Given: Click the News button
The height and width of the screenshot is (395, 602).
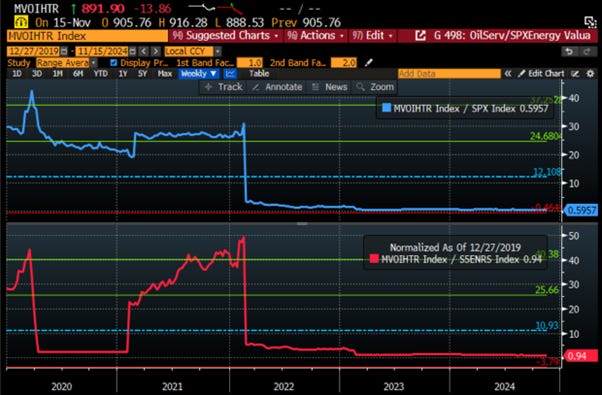Looking at the screenshot, I should click(x=330, y=87).
